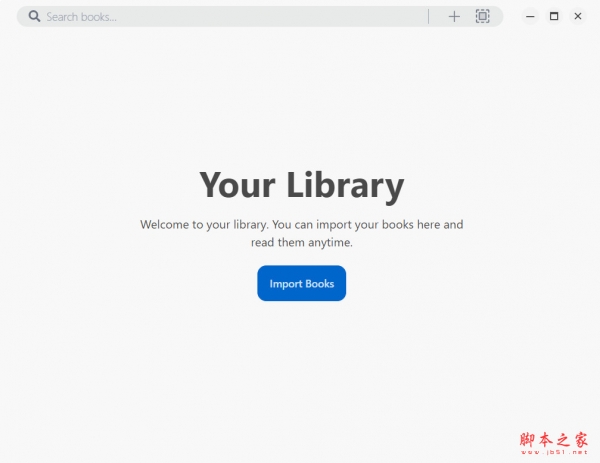Screen dimensions: 600x463
Task: Click the empty right end of the search bar
Action: [x=497, y=16]
